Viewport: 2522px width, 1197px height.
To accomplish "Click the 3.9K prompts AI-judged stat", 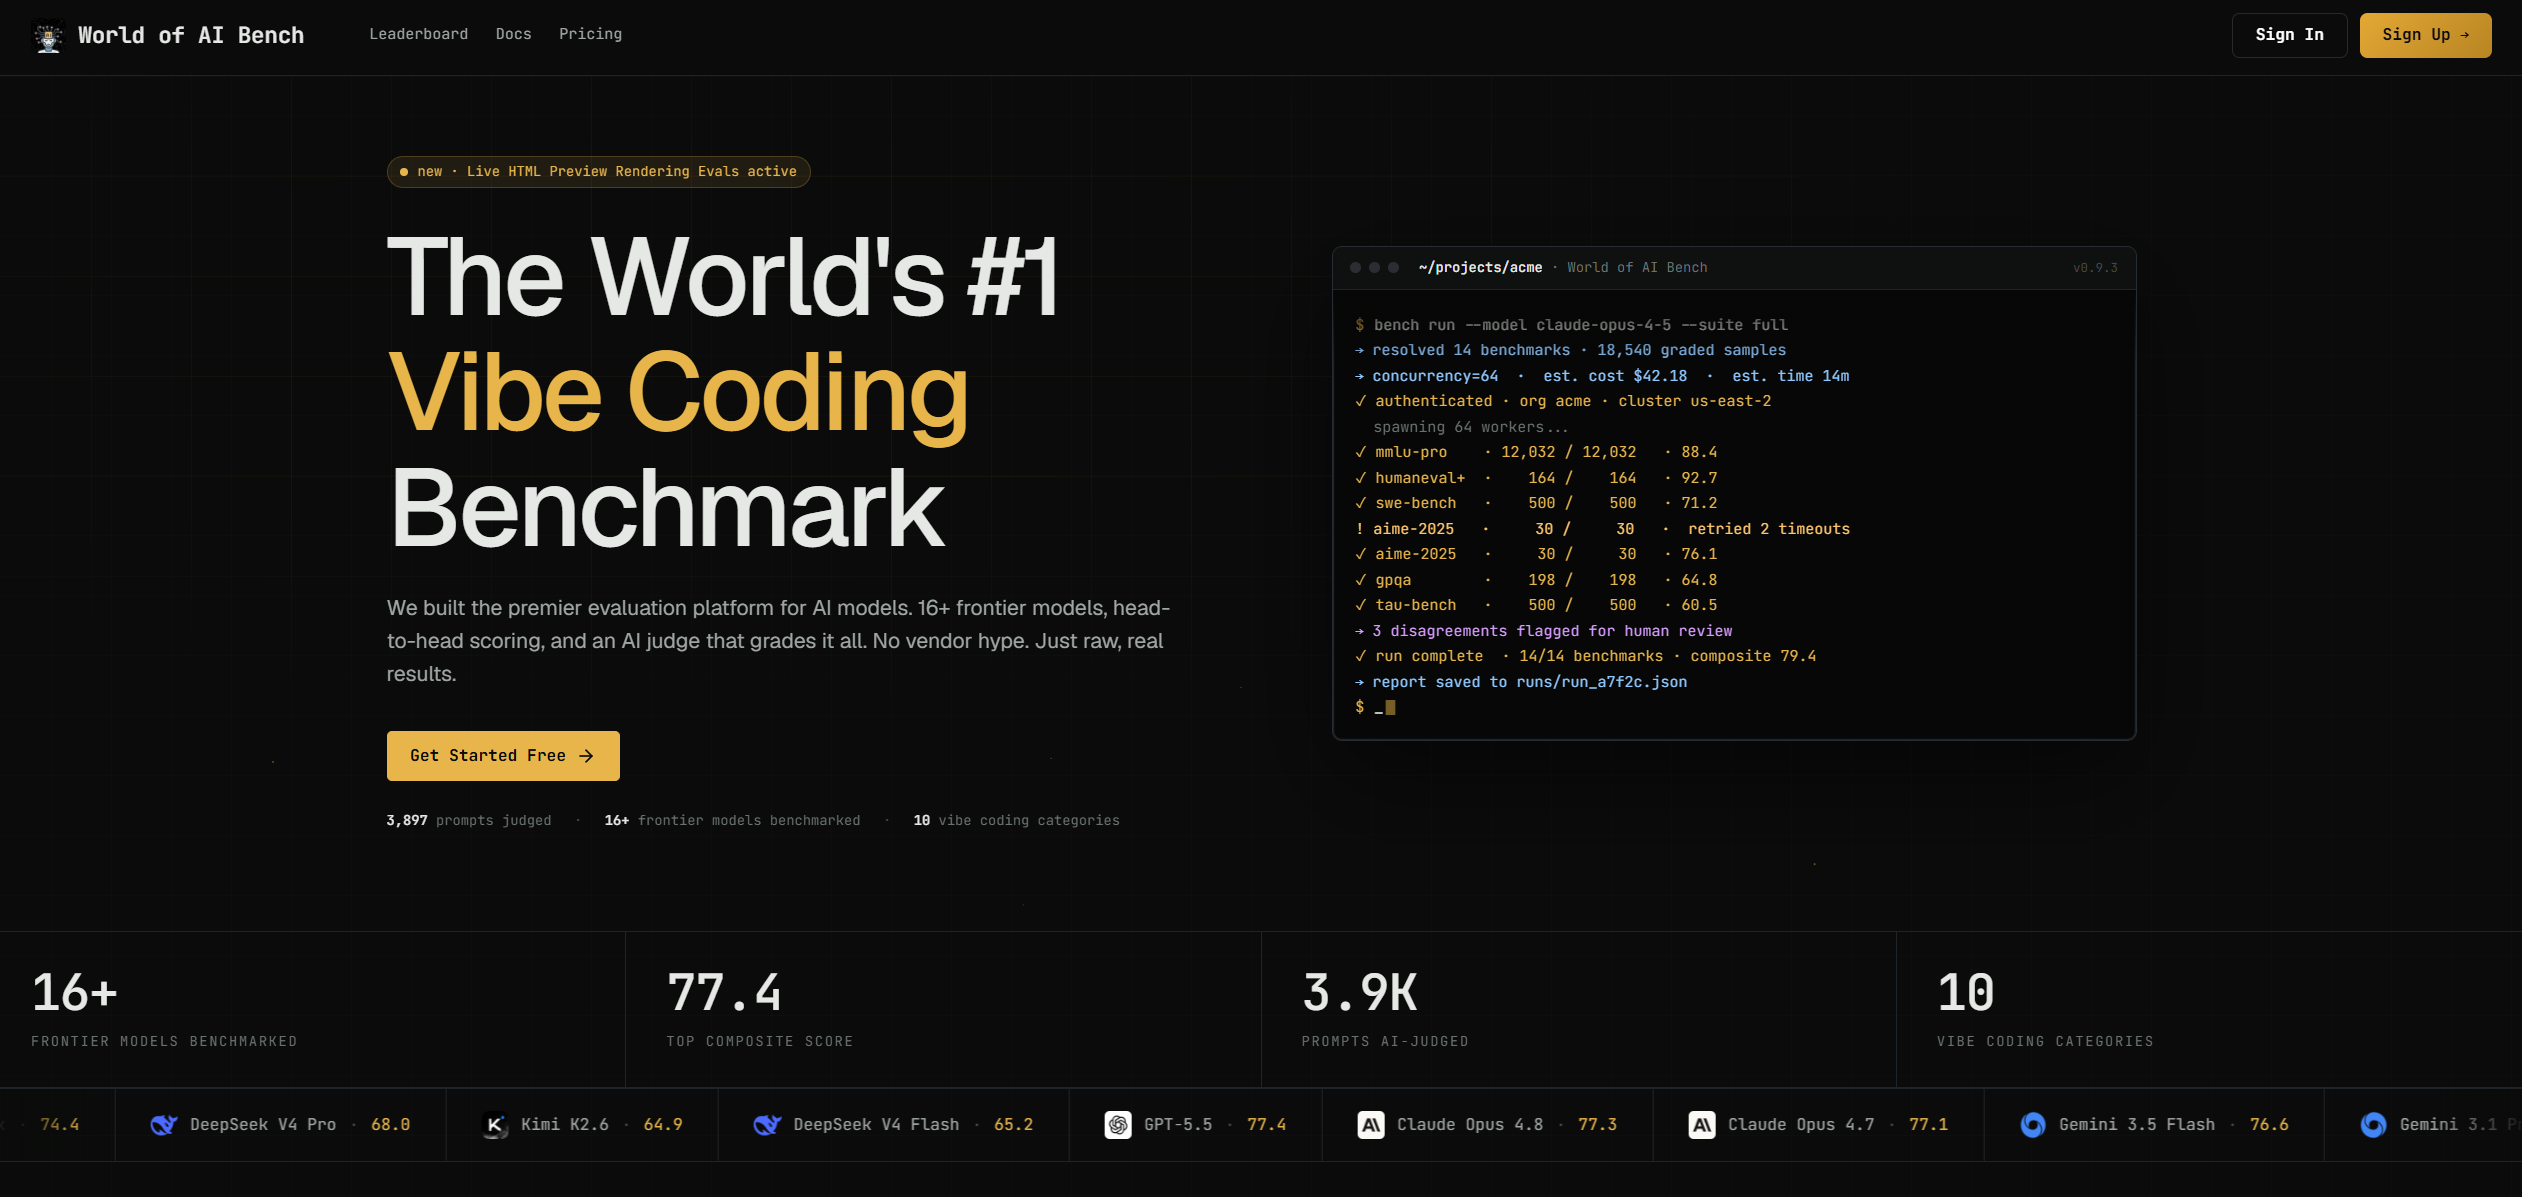I will pyautogui.click(x=1579, y=1010).
